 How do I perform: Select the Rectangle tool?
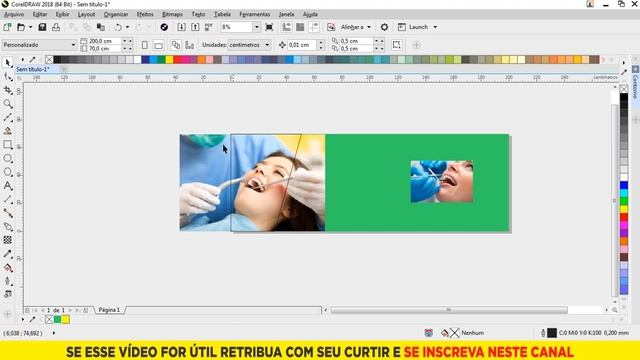pos(7,144)
